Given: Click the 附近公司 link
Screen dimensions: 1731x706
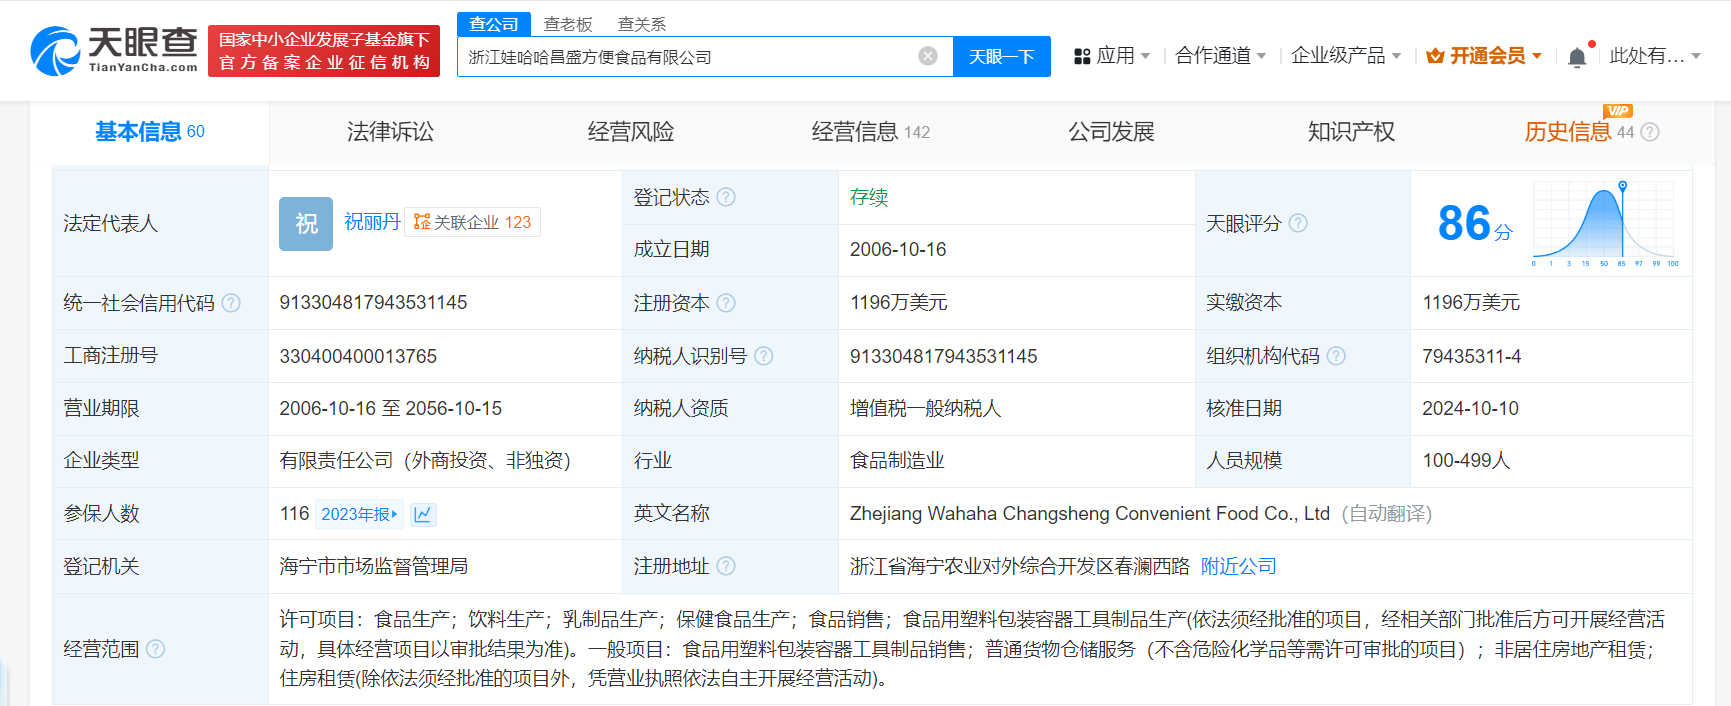Looking at the screenshot, I should click(x=1238, y=566).
